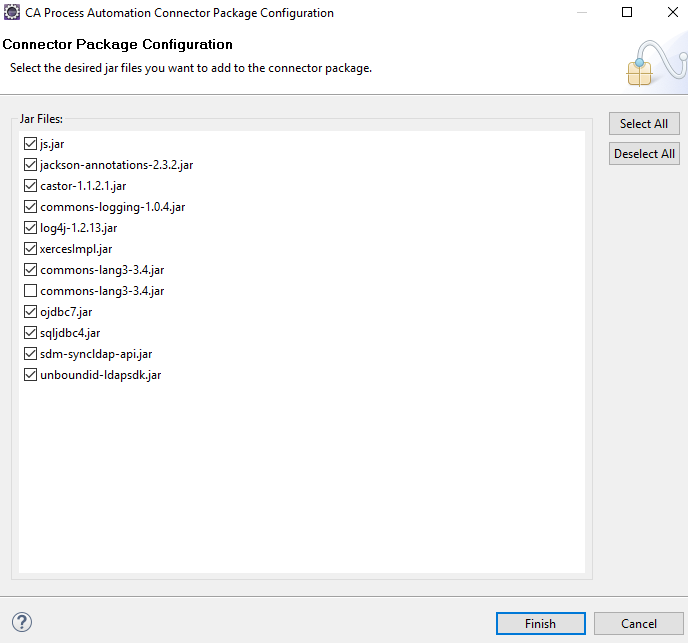Screen dimensions: 688x643
Task: Uncheck the xercesImpl.jar checkbox
Action: 30,249
